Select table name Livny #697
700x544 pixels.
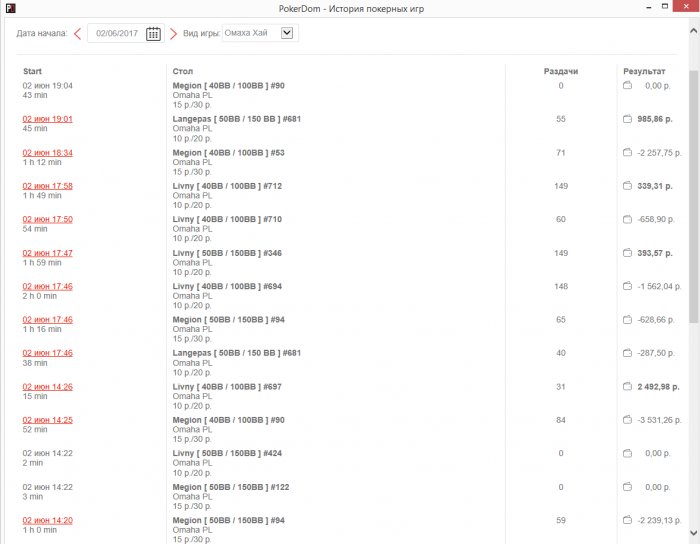(x=227, y=387)
